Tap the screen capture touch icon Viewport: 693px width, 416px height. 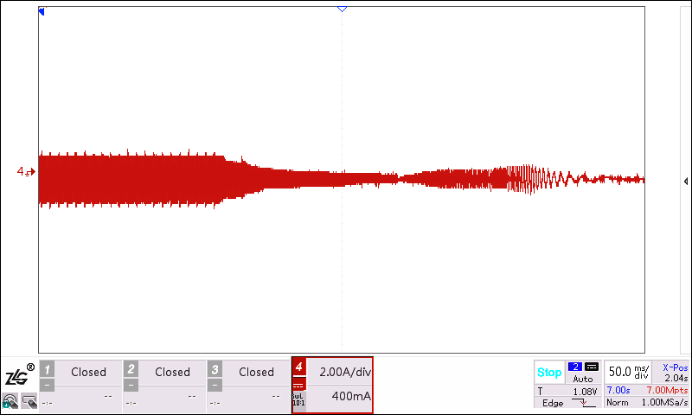(x=29, y=401)
